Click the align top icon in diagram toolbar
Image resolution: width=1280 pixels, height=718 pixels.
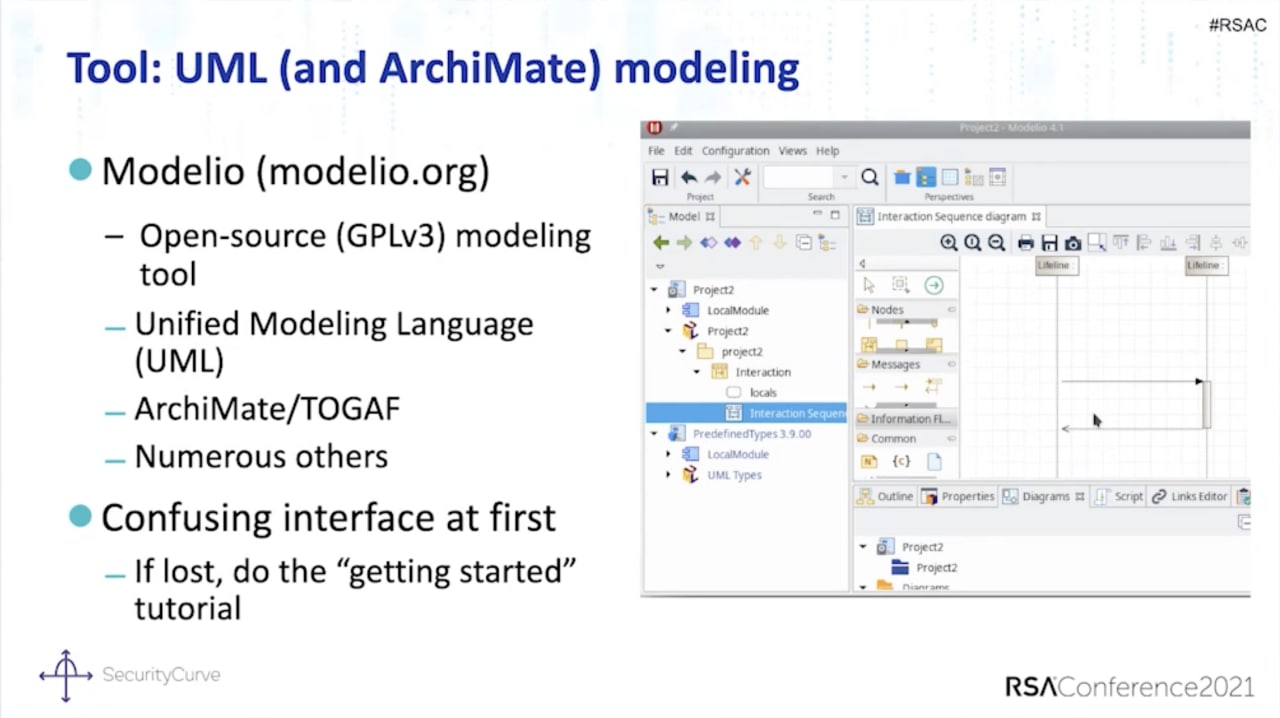1121,243
